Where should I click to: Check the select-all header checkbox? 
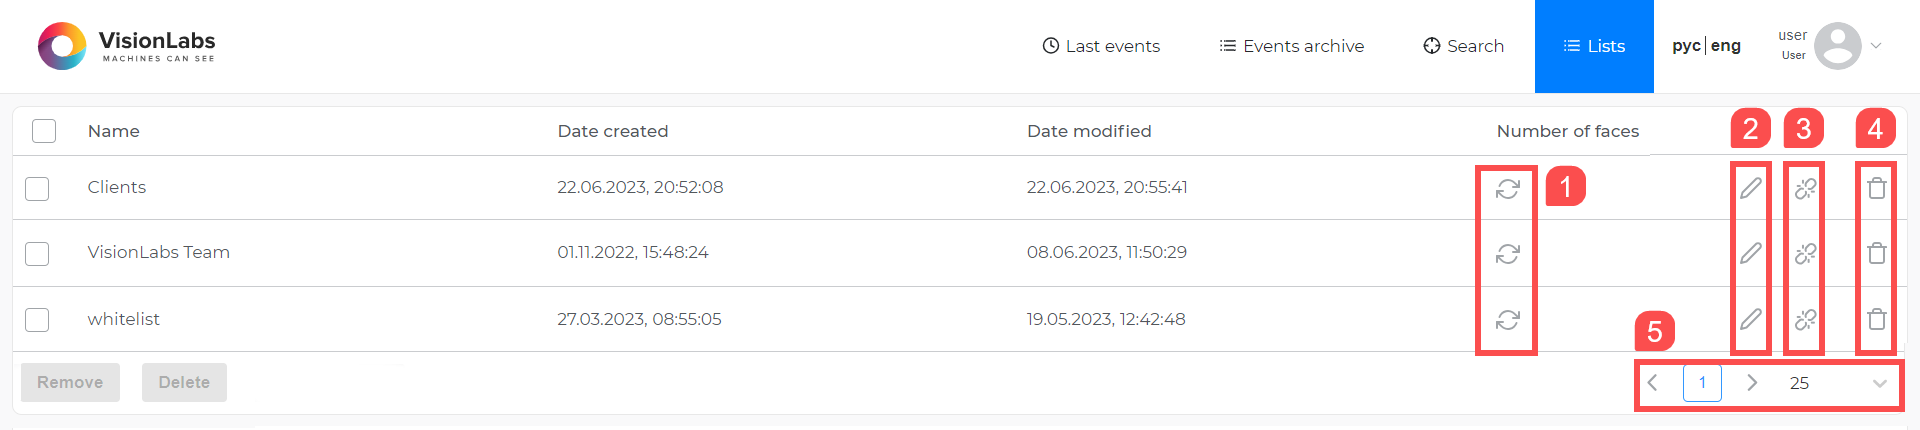pos(44,131)
